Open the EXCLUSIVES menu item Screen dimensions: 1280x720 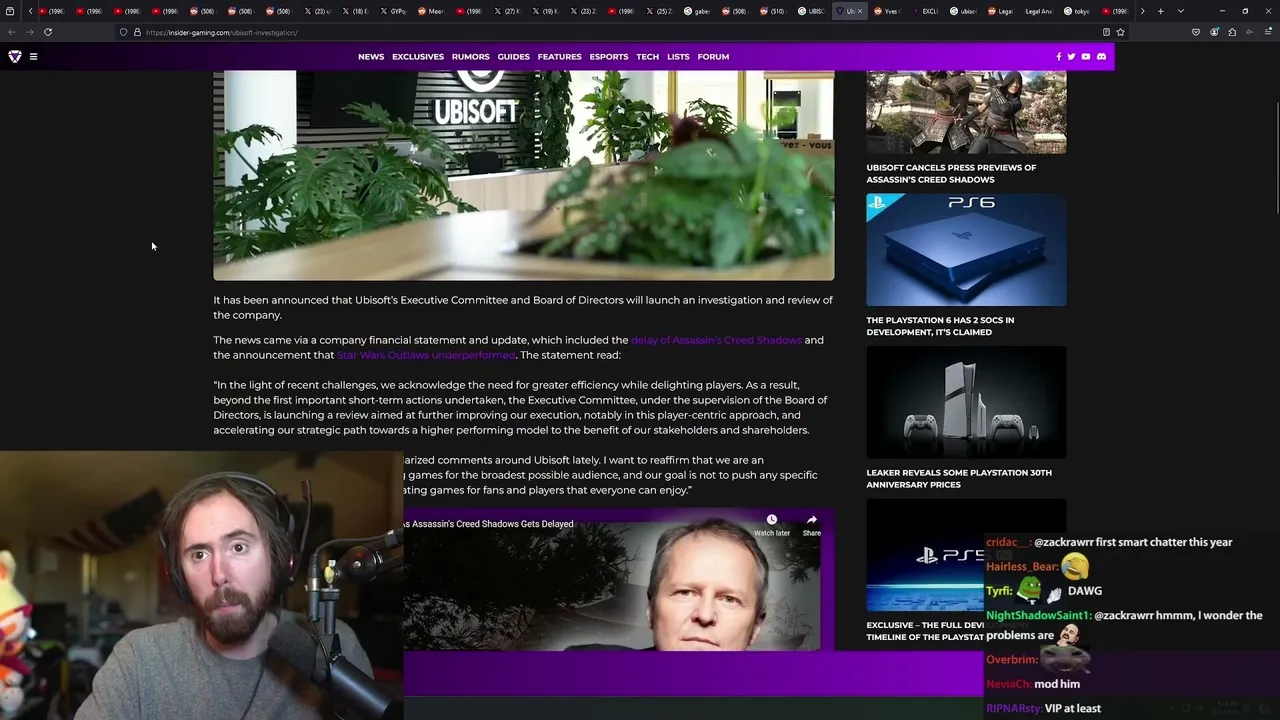pyautogui.click(x=418, y=57)
